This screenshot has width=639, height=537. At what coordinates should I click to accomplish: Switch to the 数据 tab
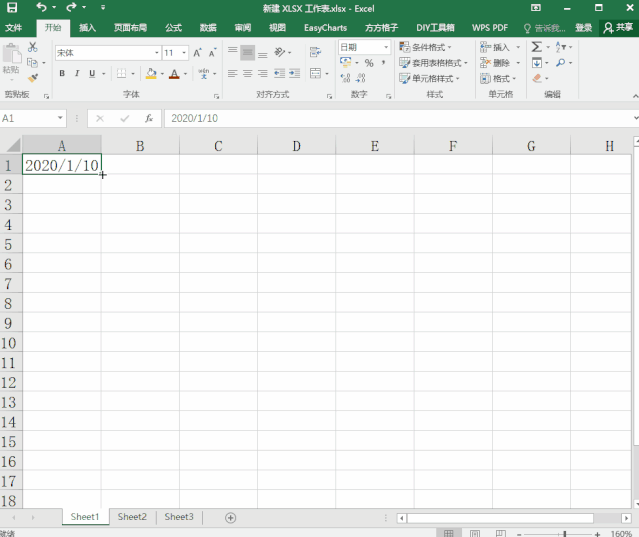click(x=208, y=28)
